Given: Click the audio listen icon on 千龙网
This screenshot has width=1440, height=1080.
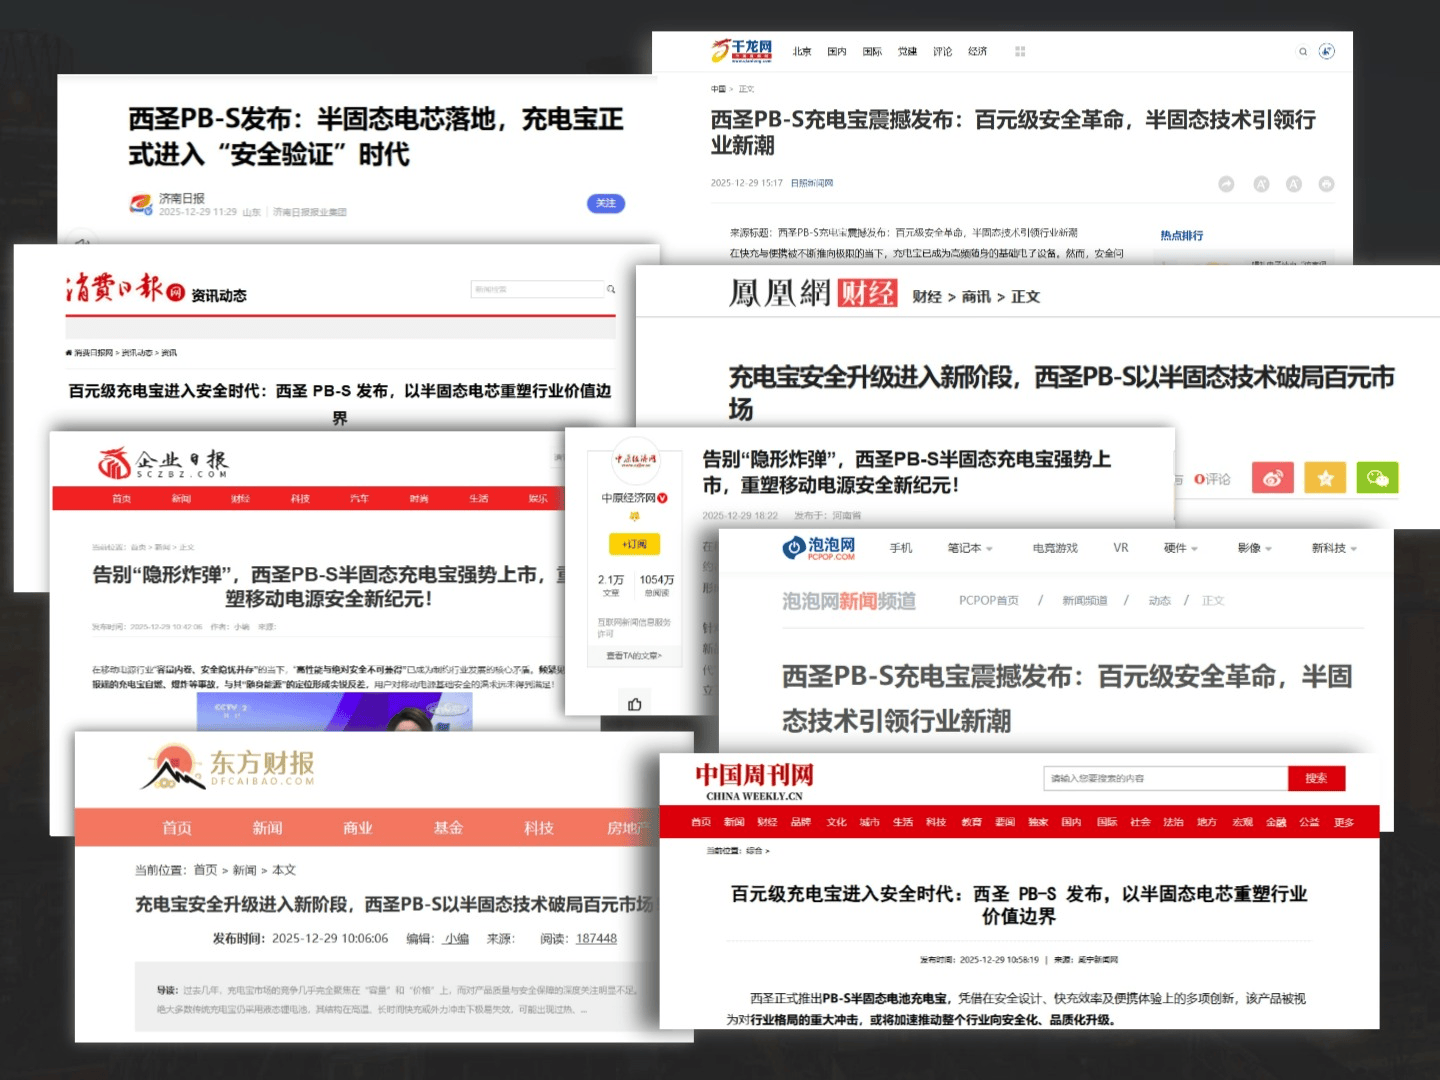Looking at the screenshot, I should (1327, 51).
